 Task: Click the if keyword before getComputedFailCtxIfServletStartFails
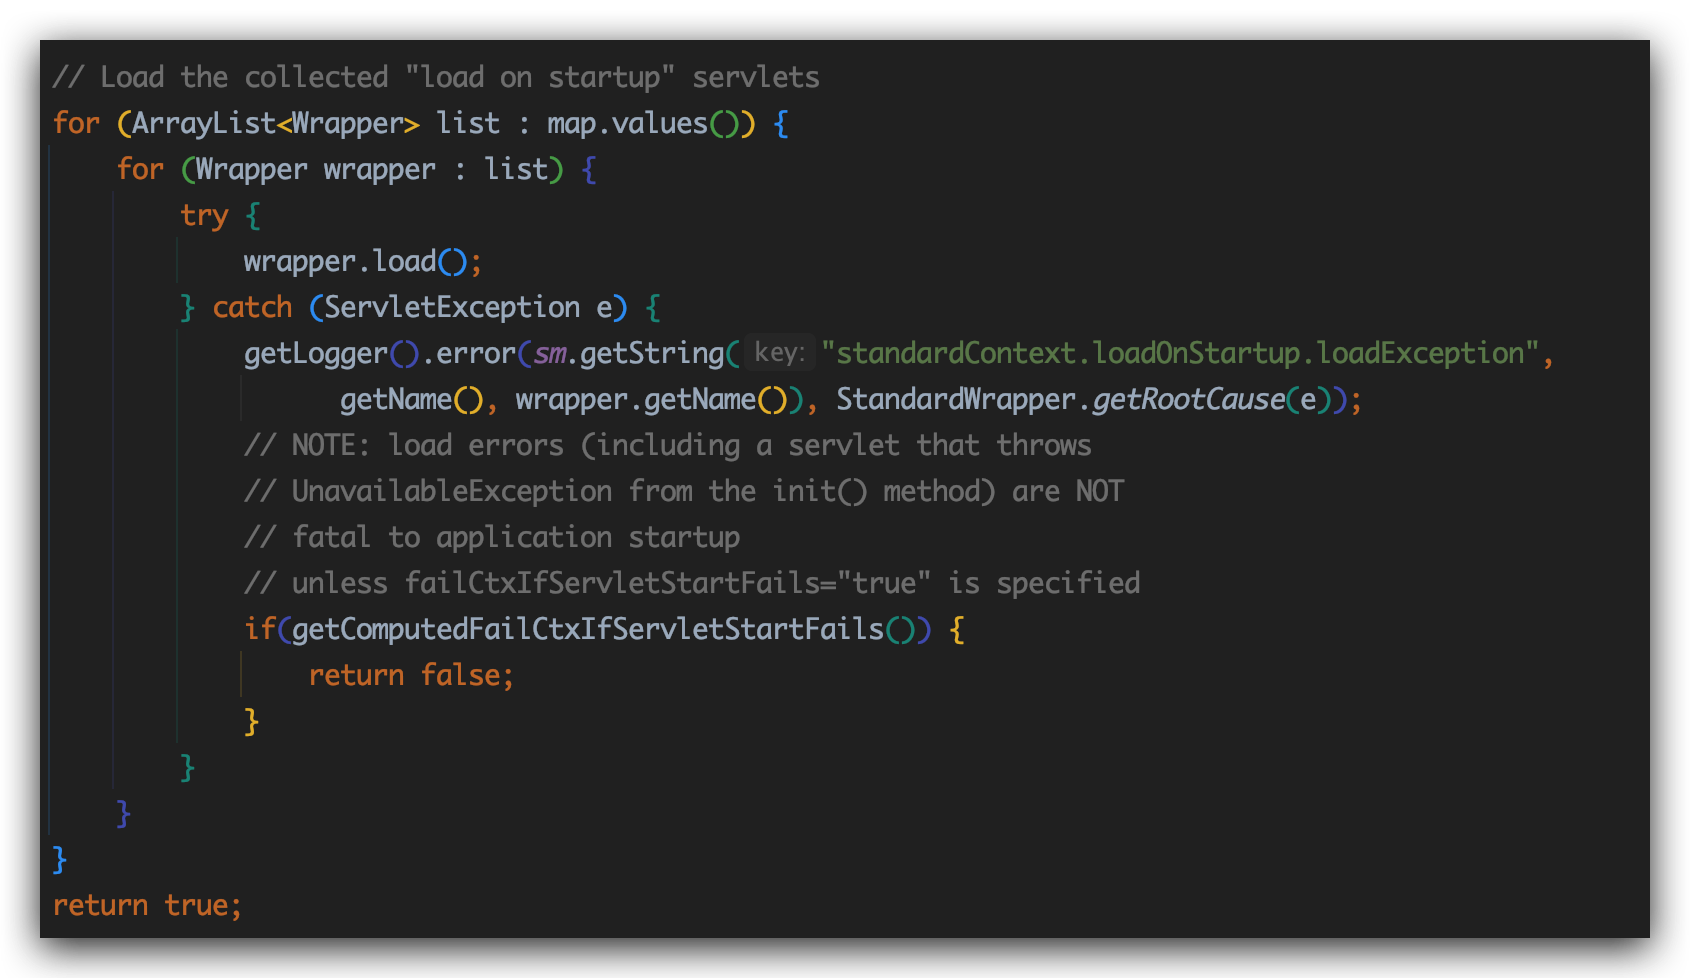click(x=259, y=629)
